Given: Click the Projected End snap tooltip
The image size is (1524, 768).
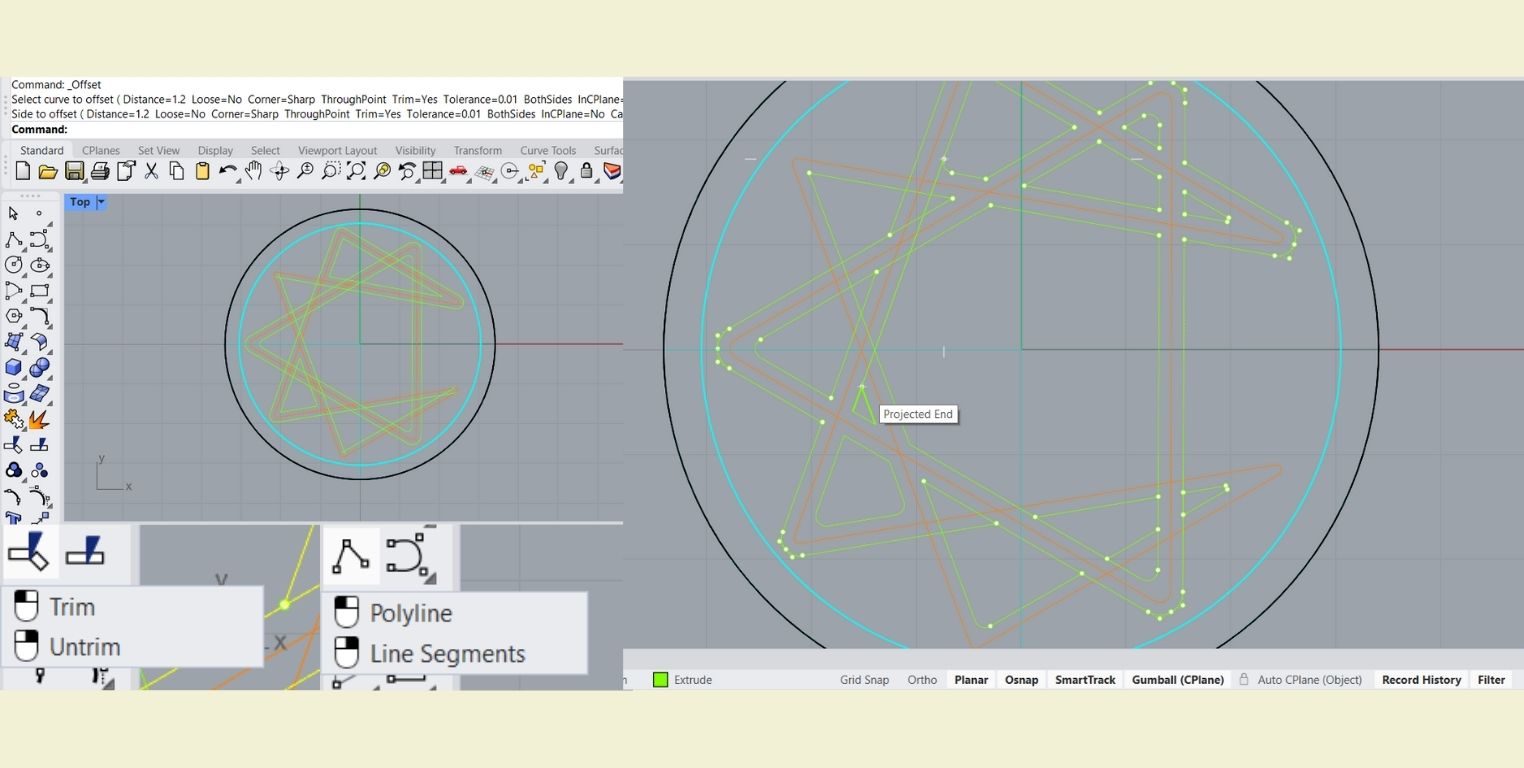Looking at the screenshot, I should 918,414.
